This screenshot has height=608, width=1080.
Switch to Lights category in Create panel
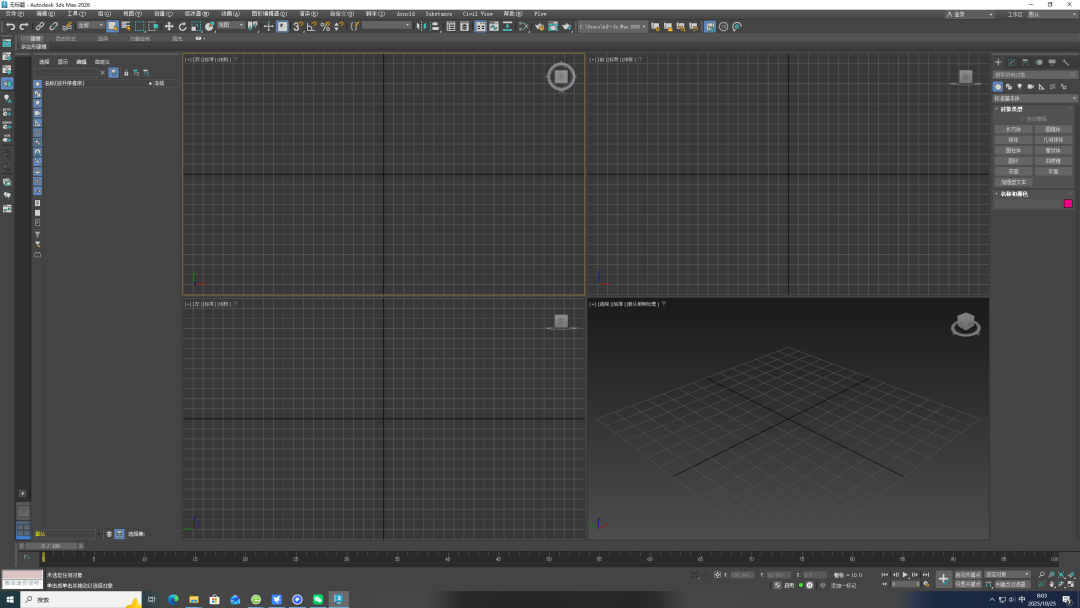(x=1019, y=87)
